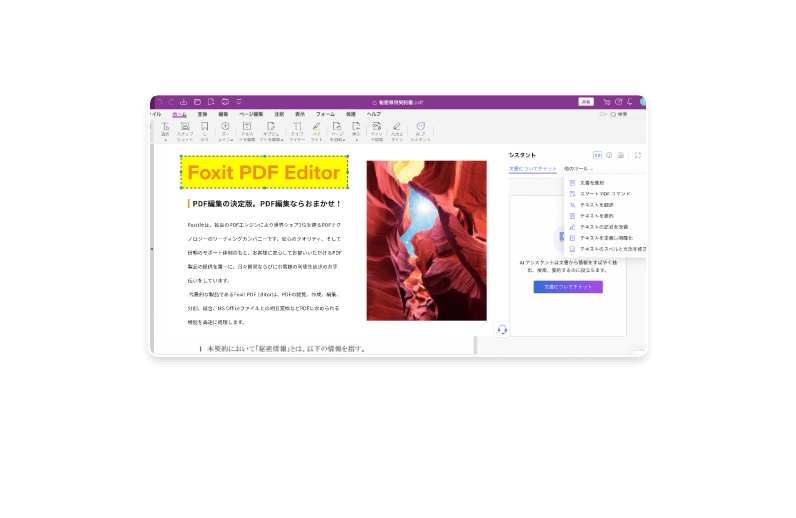Click the expand fullscreen icon in assistant panel
Viewport: 796px width, 518px height.
click(638, 155)
